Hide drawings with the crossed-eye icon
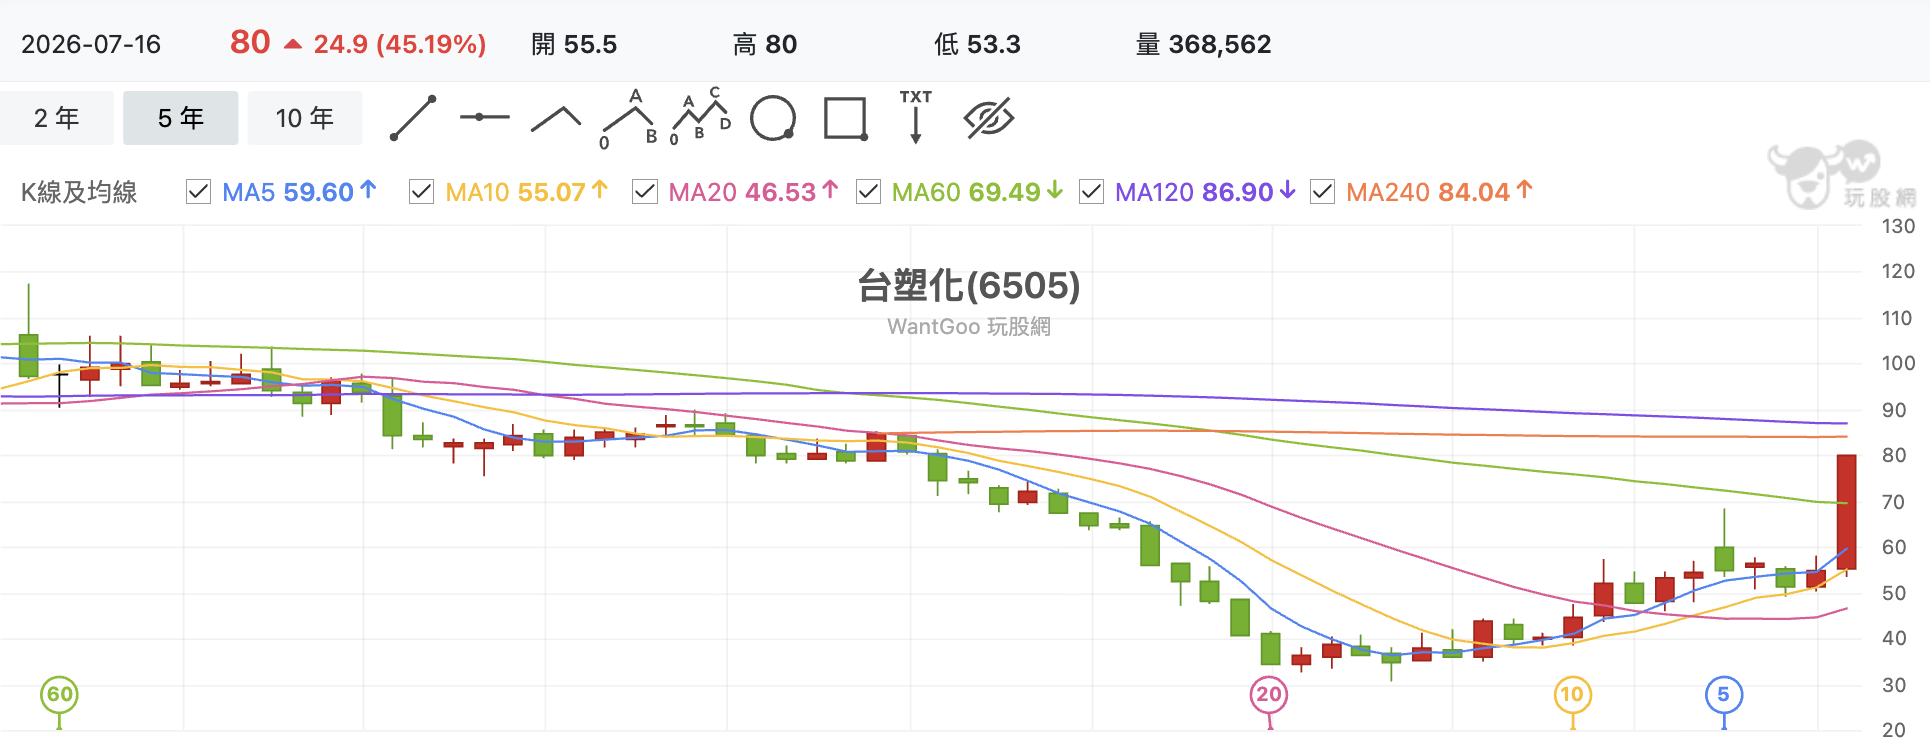This screenshot has height=750, width=1930. (988, 118)
